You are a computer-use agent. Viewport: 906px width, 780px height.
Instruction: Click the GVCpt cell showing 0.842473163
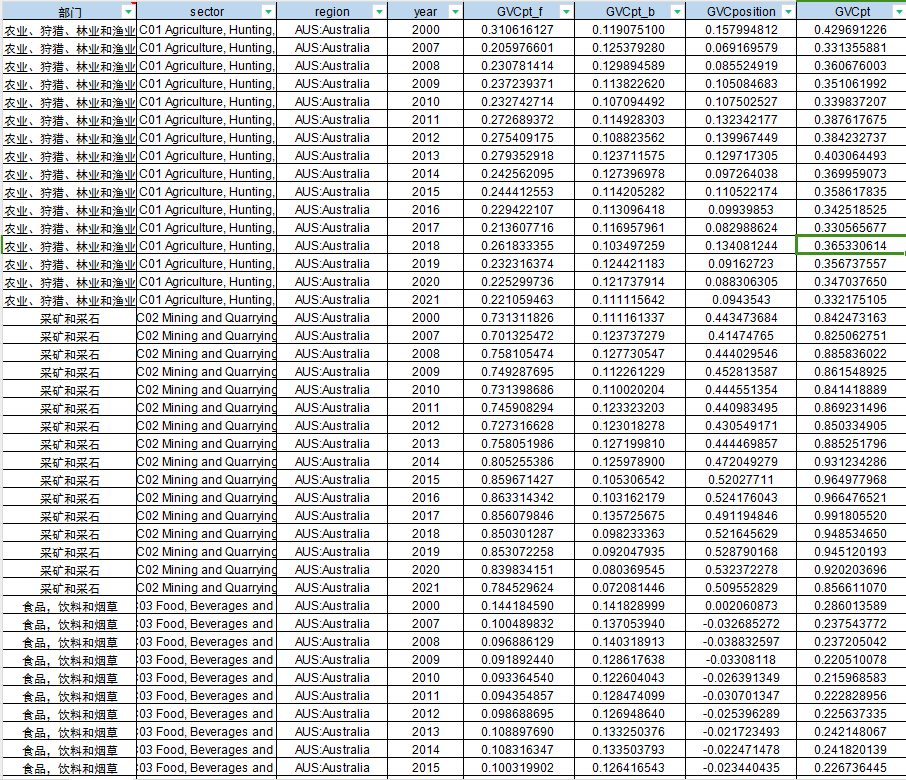click(x=850, y=318)
